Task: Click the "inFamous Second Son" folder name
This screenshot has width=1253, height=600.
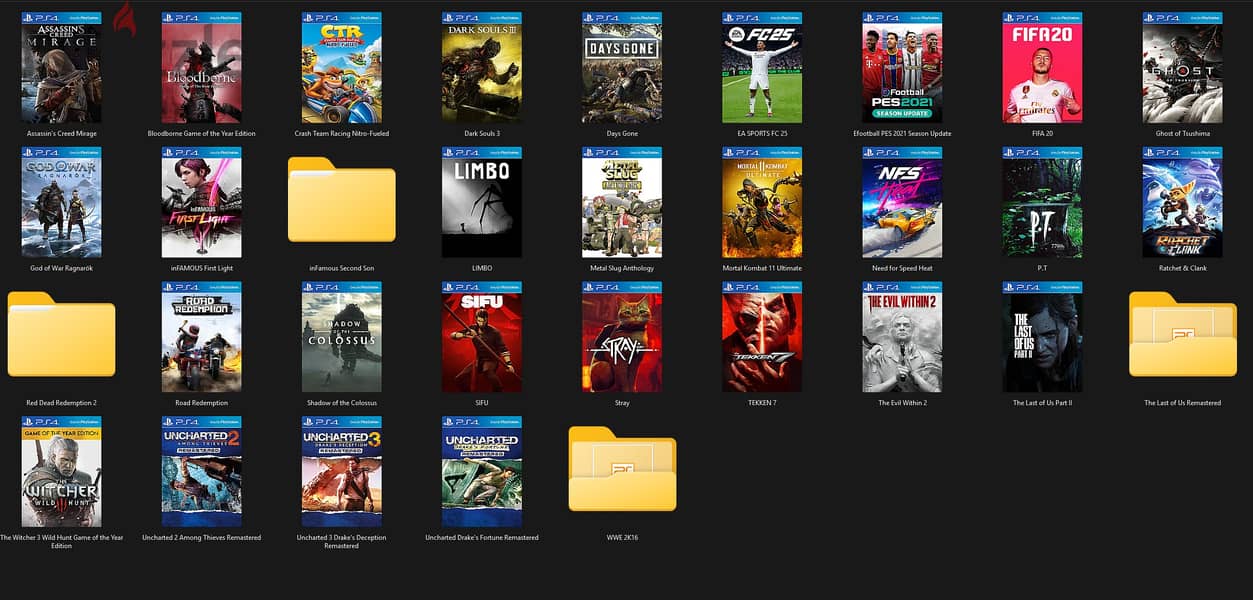Action: click(x=341, y=268)
